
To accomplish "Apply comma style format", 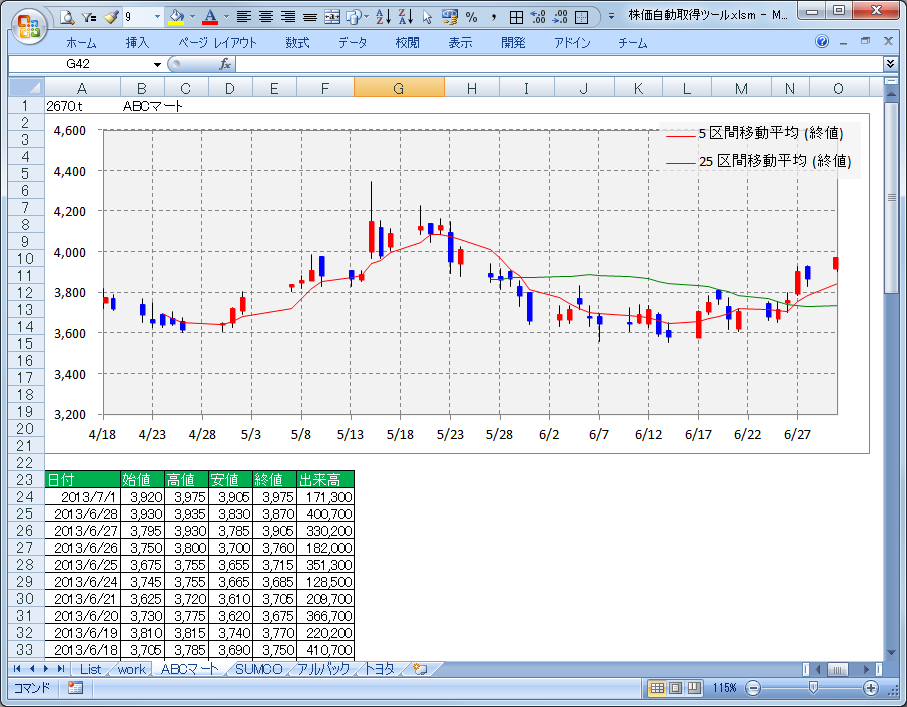I will point(493,17).
